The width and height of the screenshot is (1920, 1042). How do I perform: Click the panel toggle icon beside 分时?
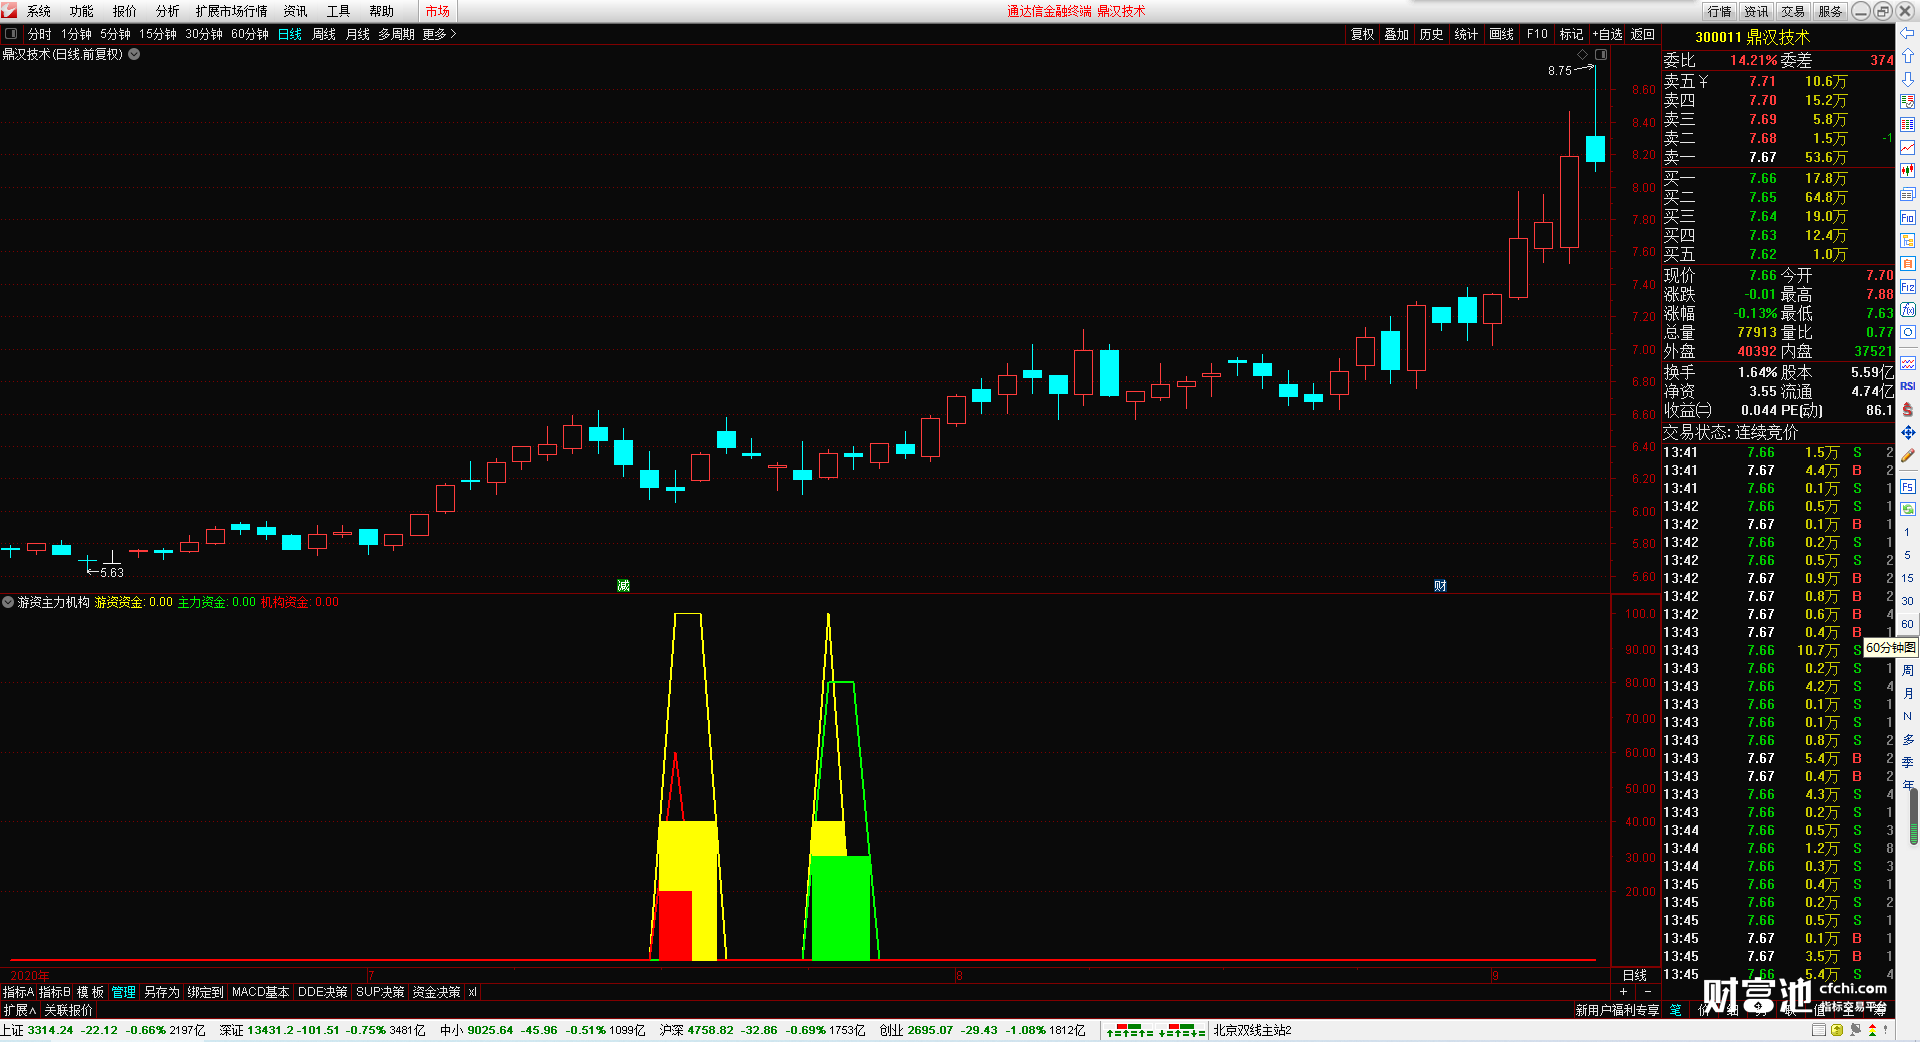(x=11, y=34)
